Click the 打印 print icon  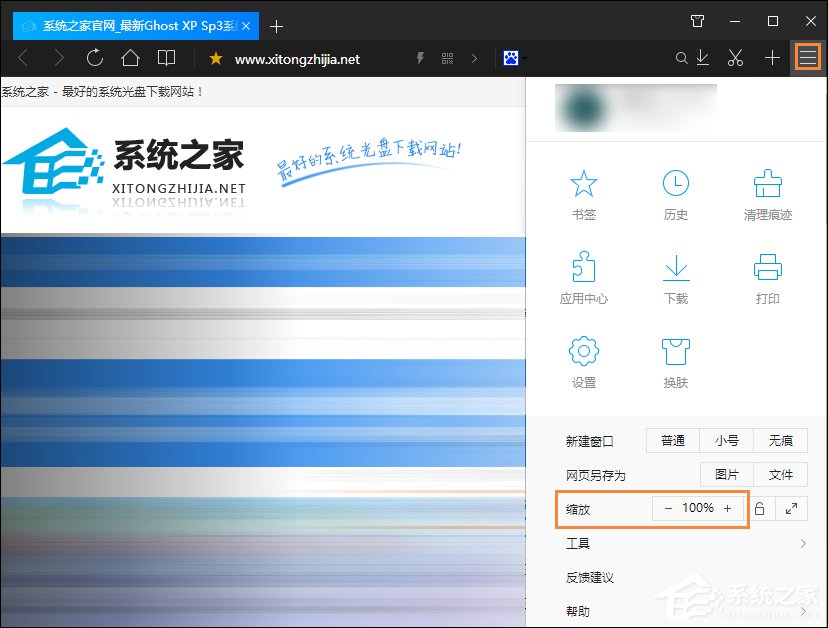click(x=767, y=278)
